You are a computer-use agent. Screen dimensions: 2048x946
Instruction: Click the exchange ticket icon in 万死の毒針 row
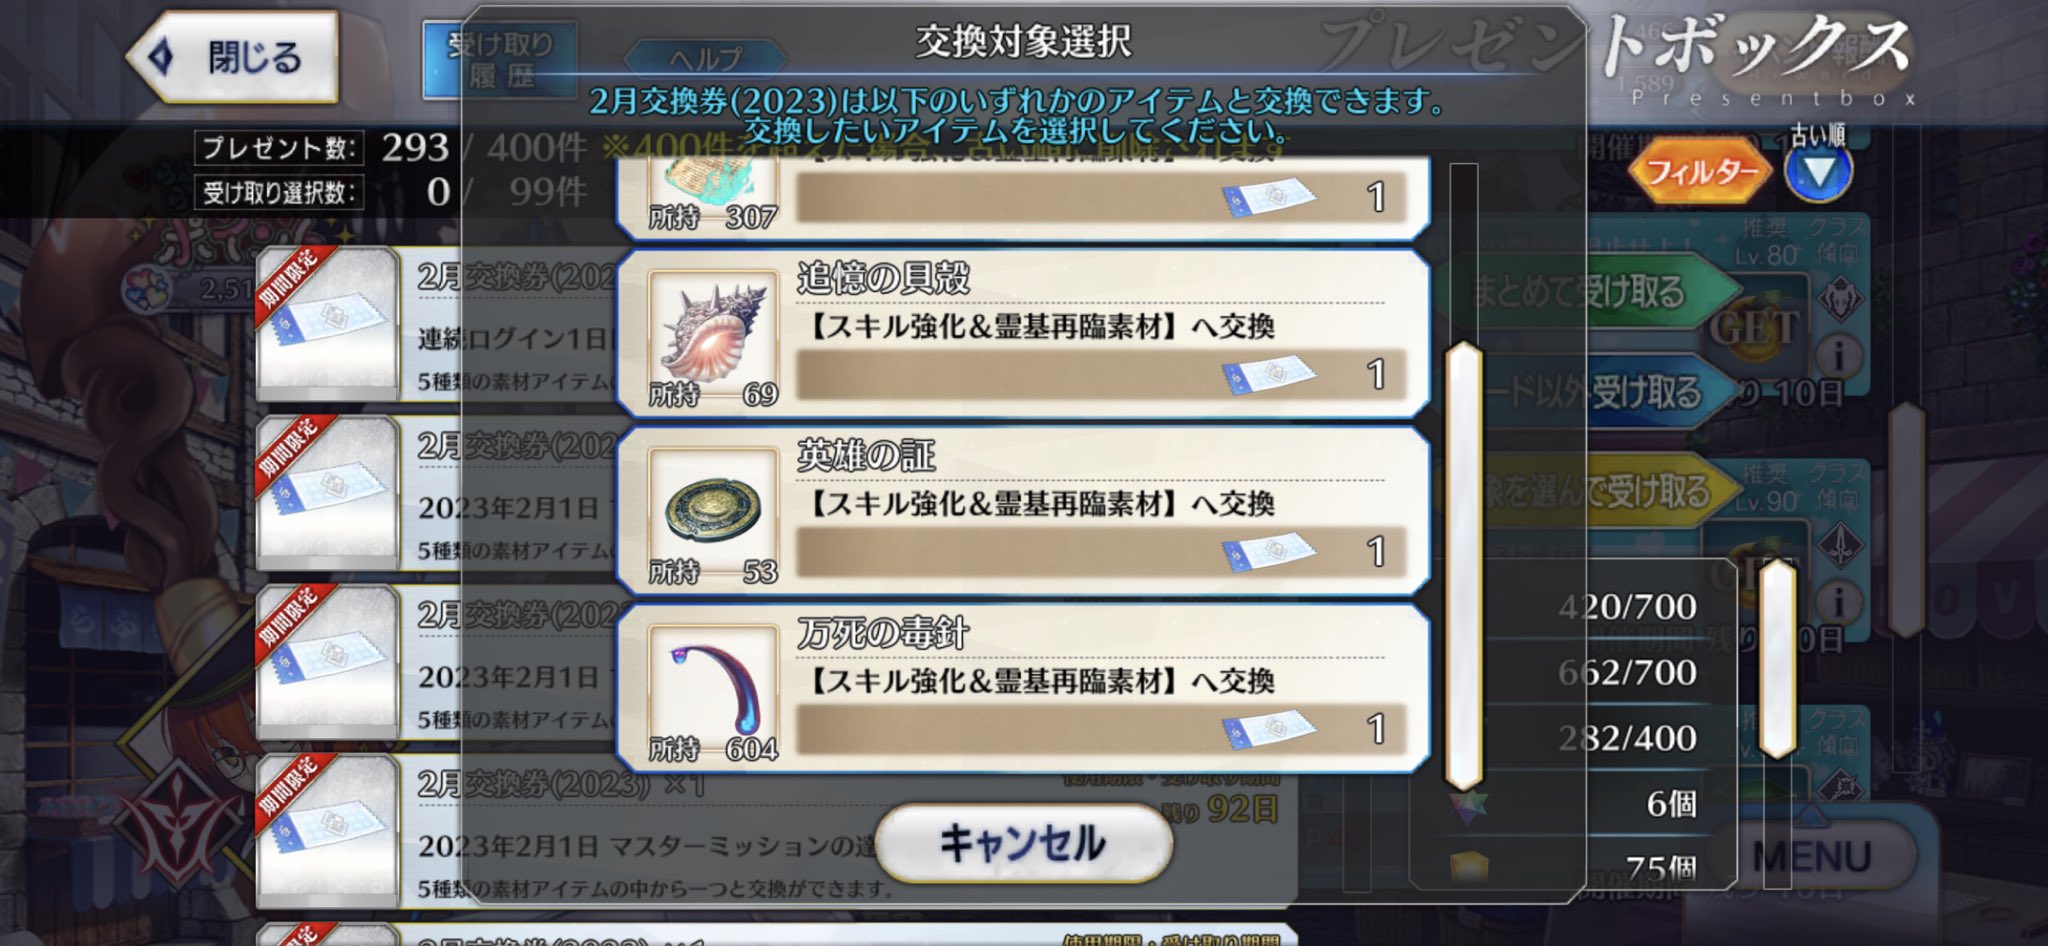(x=1268, y=728)
